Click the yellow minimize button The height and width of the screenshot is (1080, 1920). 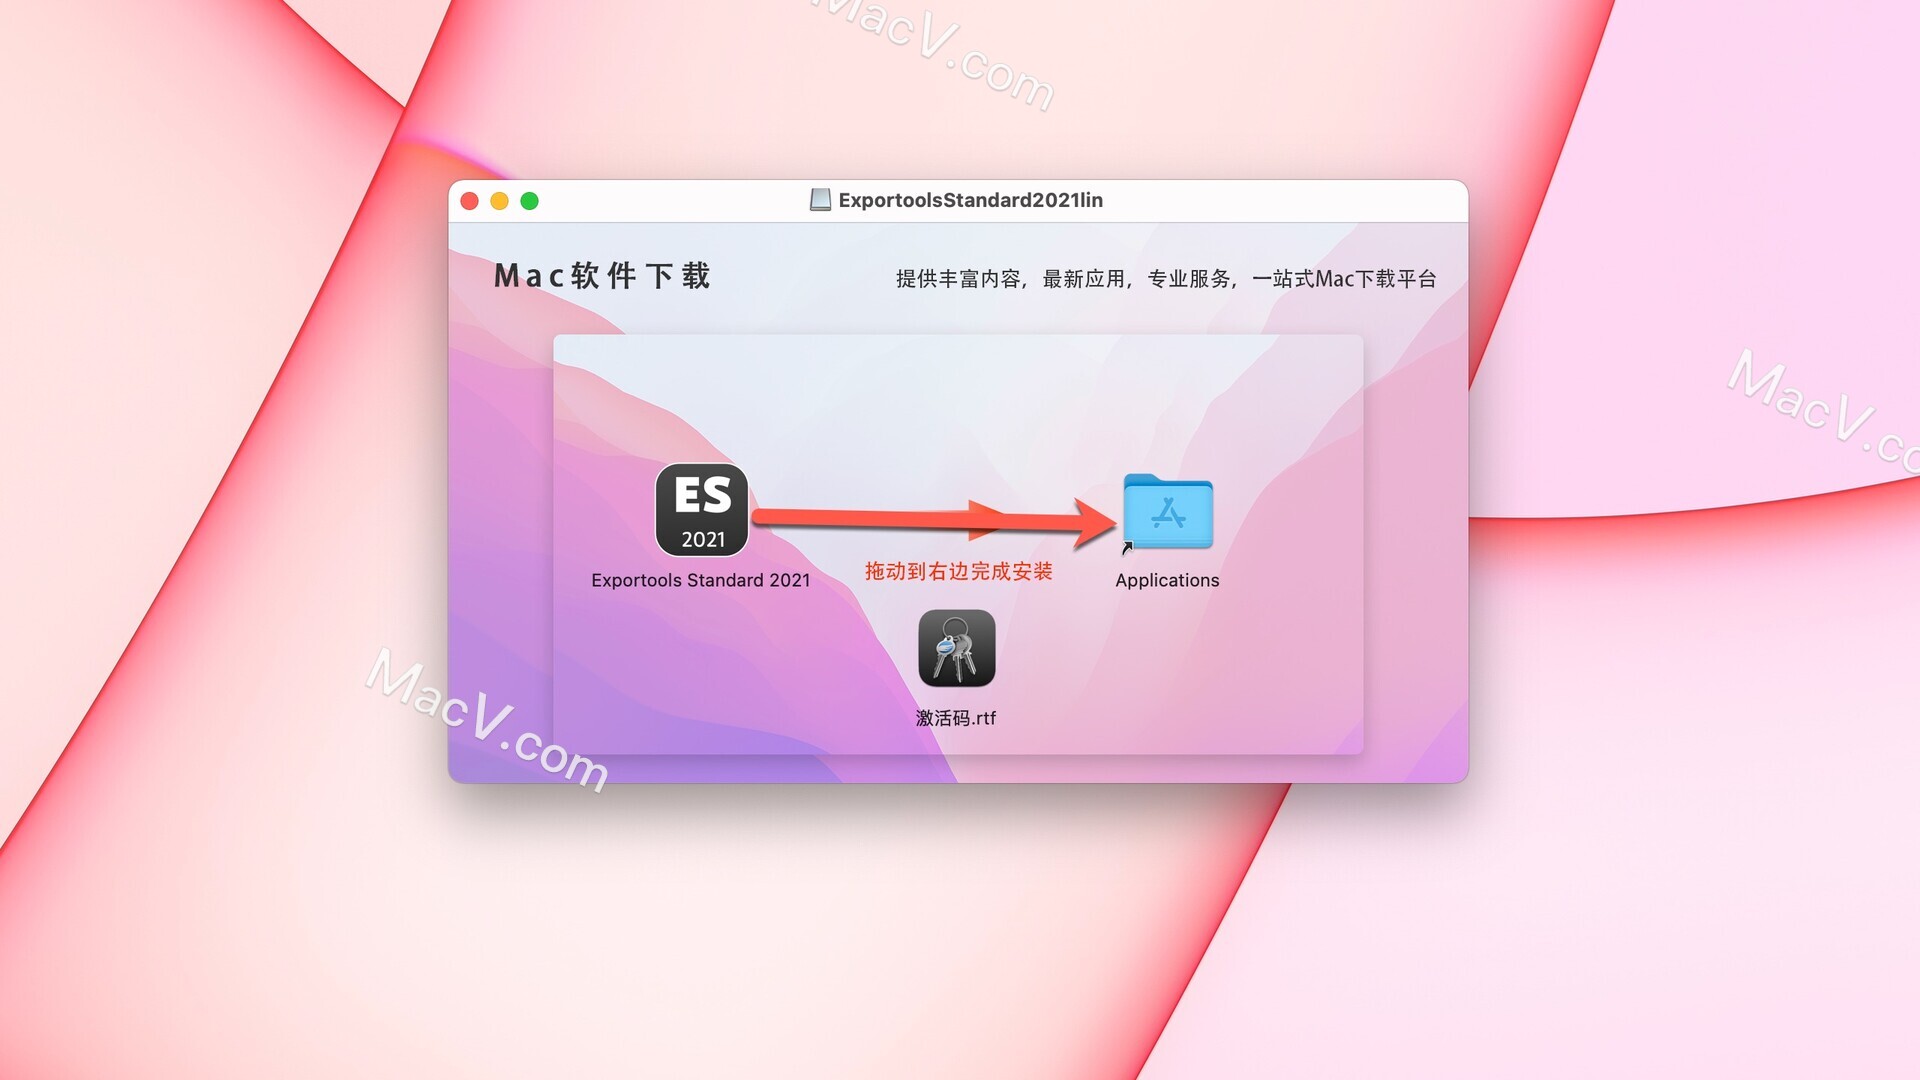(502, 200)
